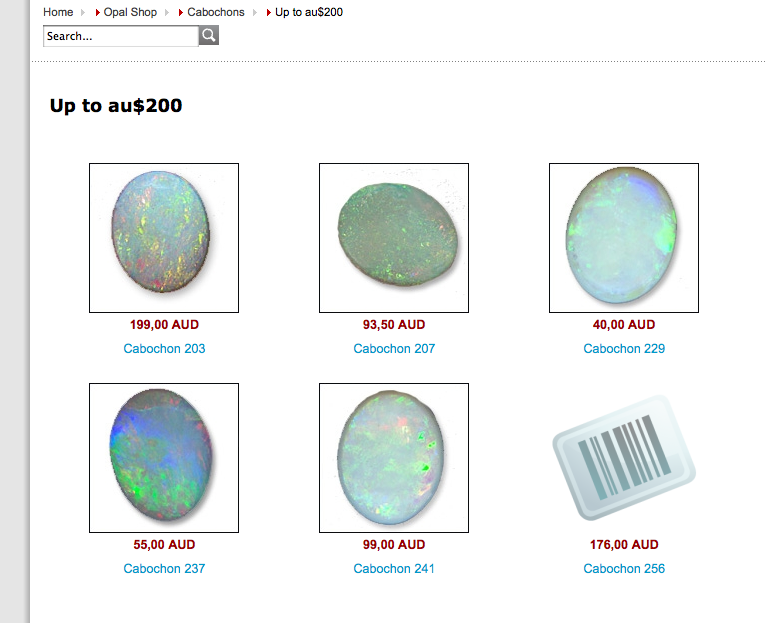Open Opal Shop breadcrumb link
This screenshot has height=623, width=767.
130,12
